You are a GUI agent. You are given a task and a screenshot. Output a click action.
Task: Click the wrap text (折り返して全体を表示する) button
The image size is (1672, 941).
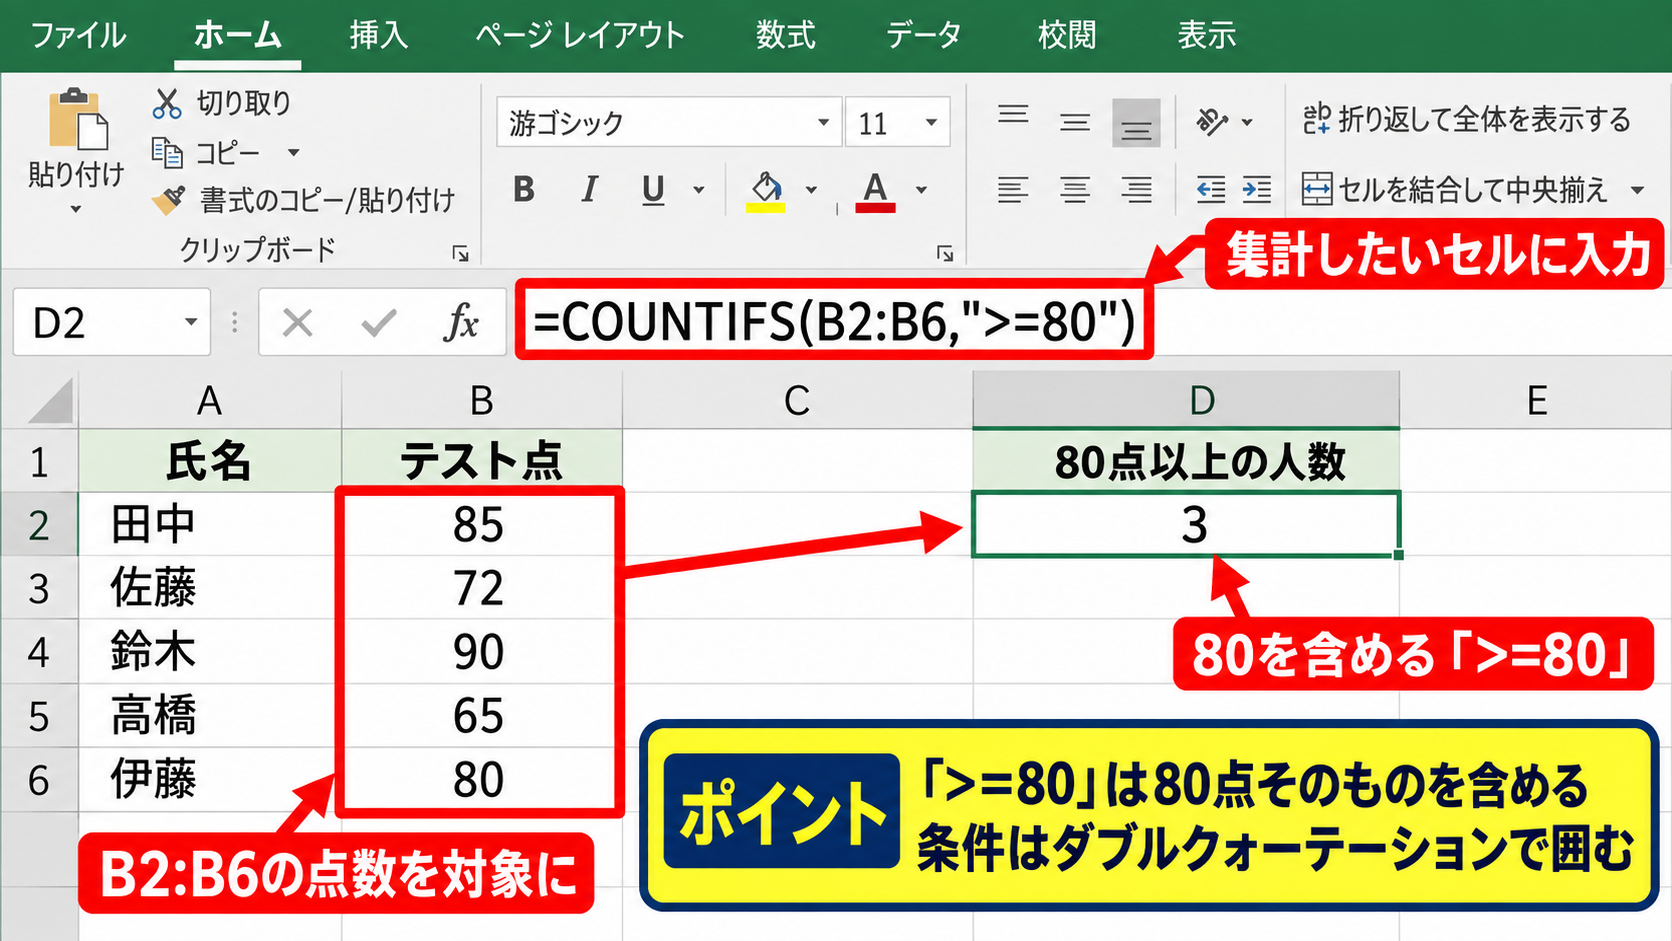[1466, 120]
